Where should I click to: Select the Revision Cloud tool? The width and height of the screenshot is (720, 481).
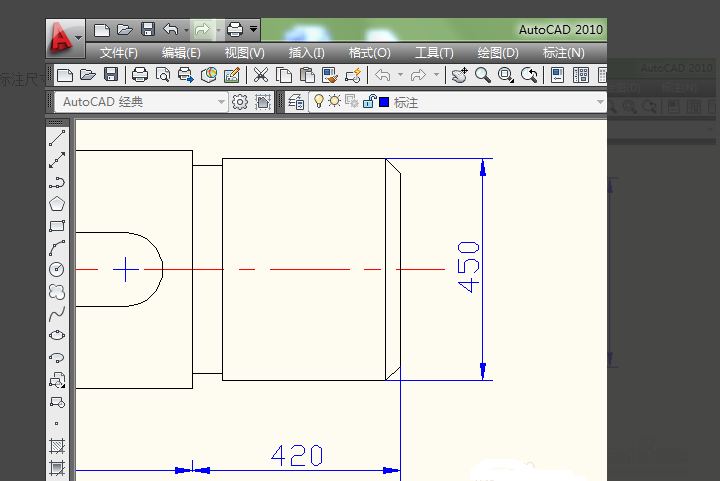click(57, 291)
